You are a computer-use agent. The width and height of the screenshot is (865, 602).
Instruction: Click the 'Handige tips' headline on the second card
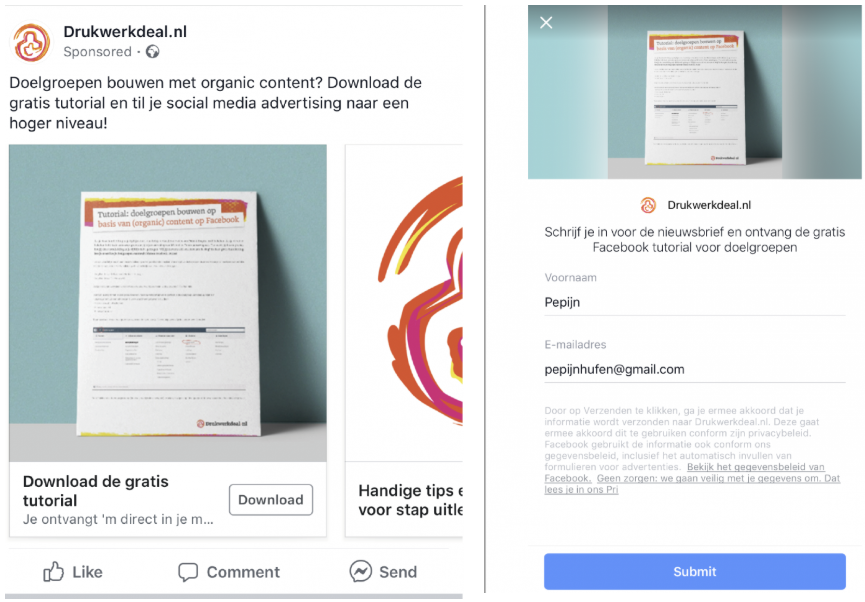tap(410, 500)
